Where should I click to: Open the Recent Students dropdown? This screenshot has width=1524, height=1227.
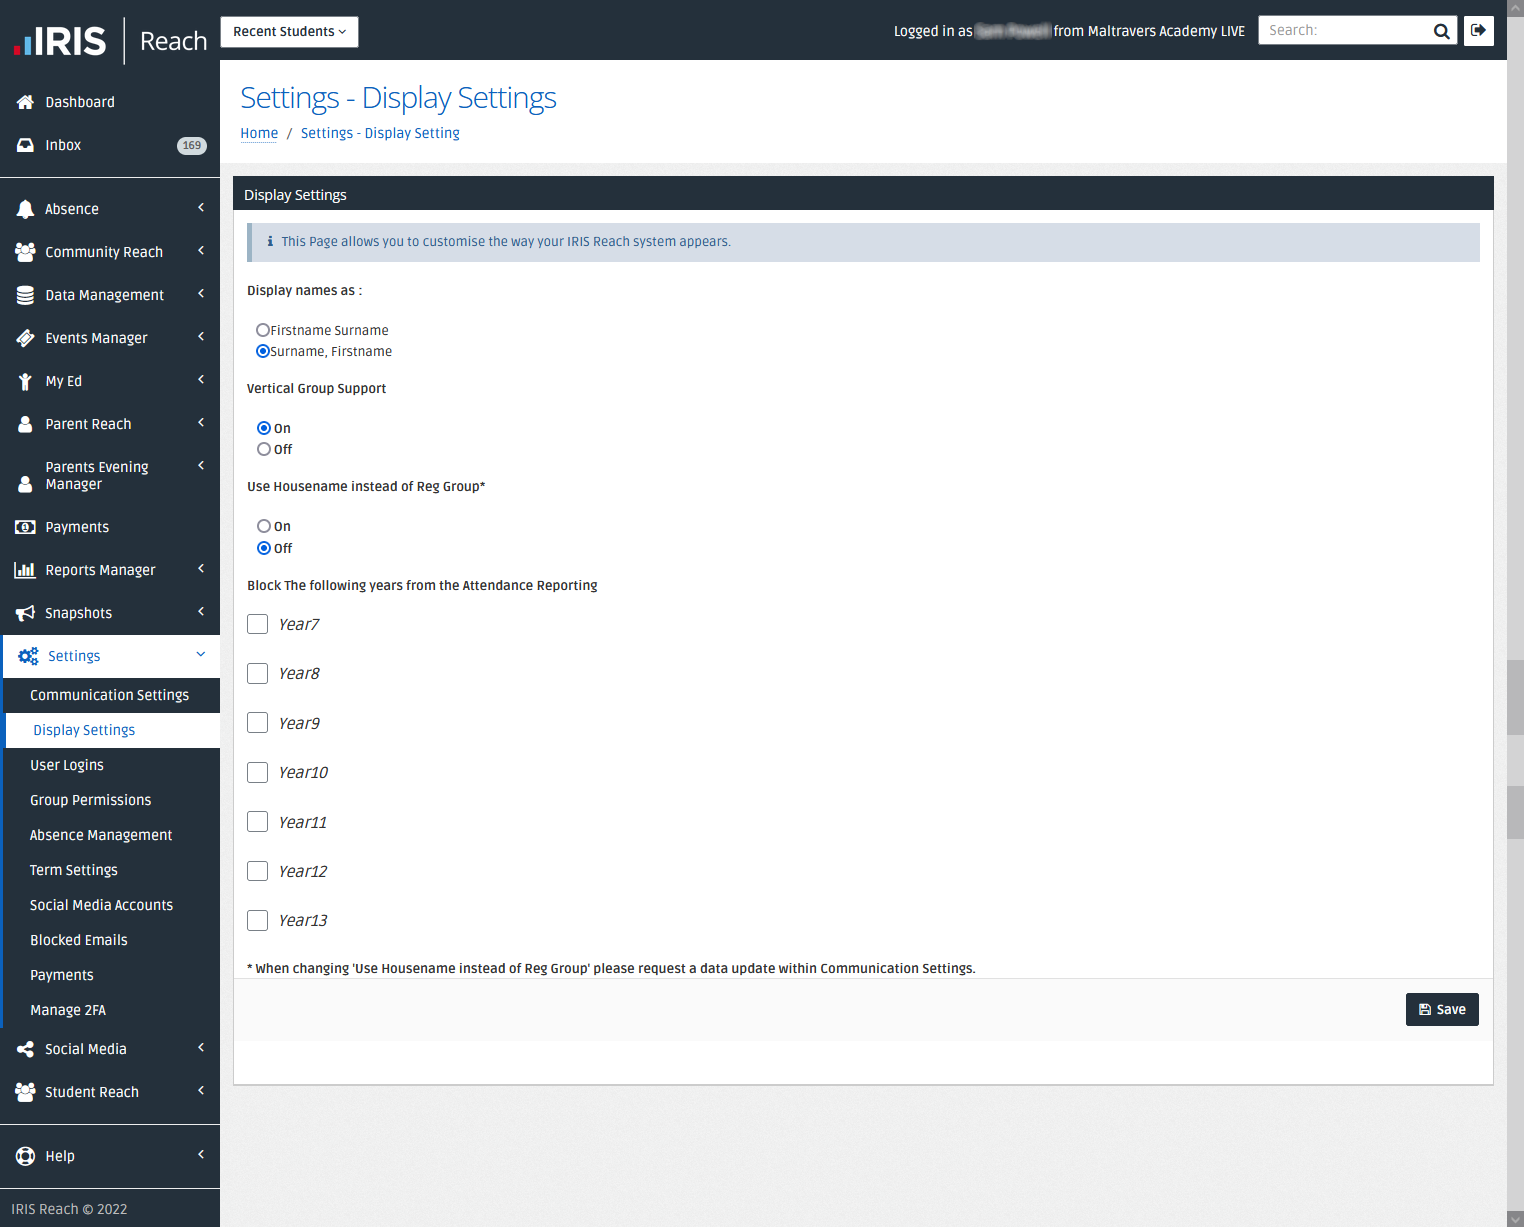(x=289, y=31)
